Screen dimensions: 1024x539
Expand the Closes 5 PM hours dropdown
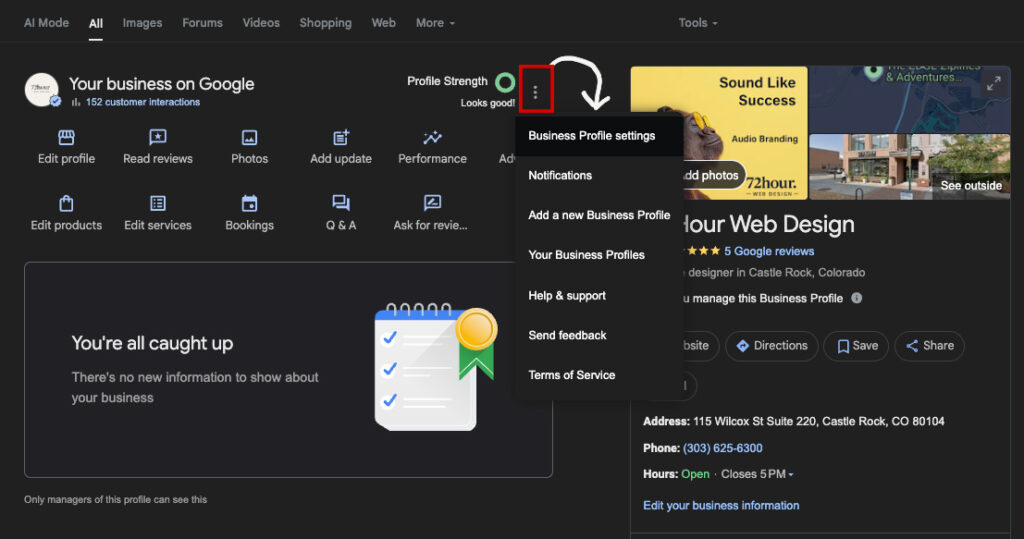[757, 474]
